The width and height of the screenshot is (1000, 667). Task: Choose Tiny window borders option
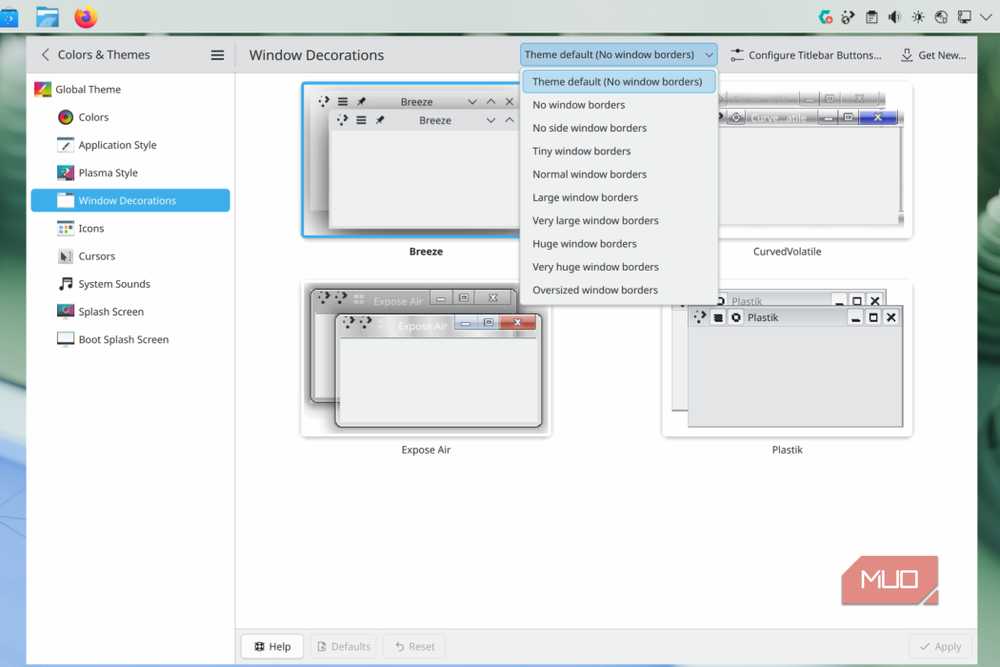[619, 151]
